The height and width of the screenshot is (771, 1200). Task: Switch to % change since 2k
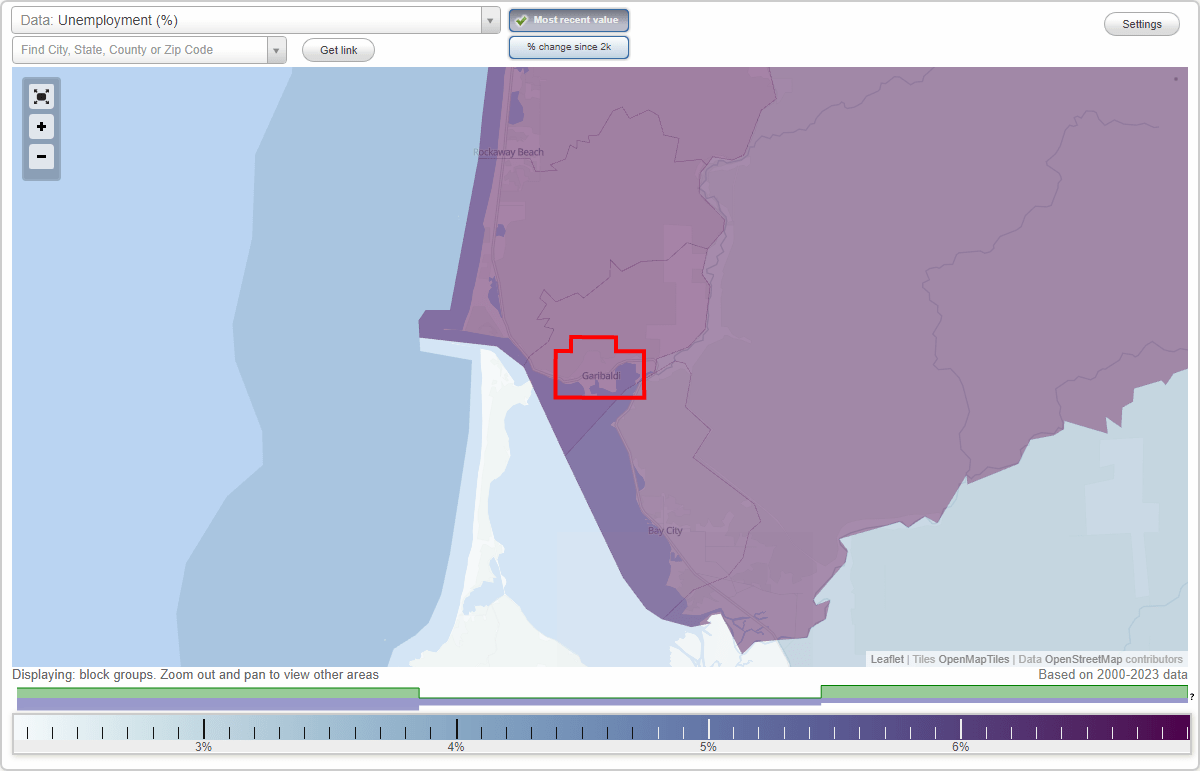coord(569,47)
